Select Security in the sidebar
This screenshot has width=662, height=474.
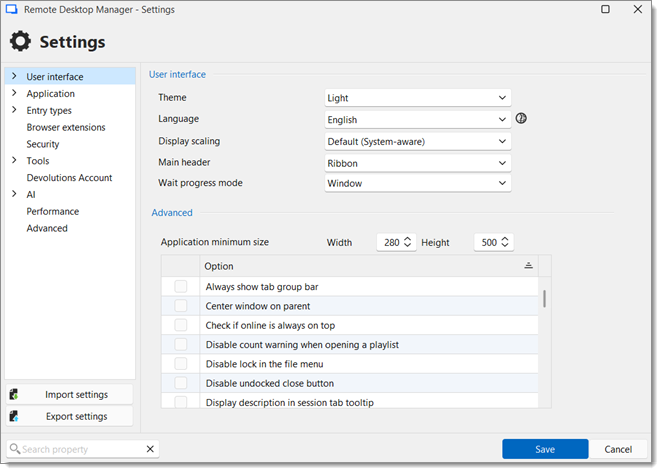(43, 144)
